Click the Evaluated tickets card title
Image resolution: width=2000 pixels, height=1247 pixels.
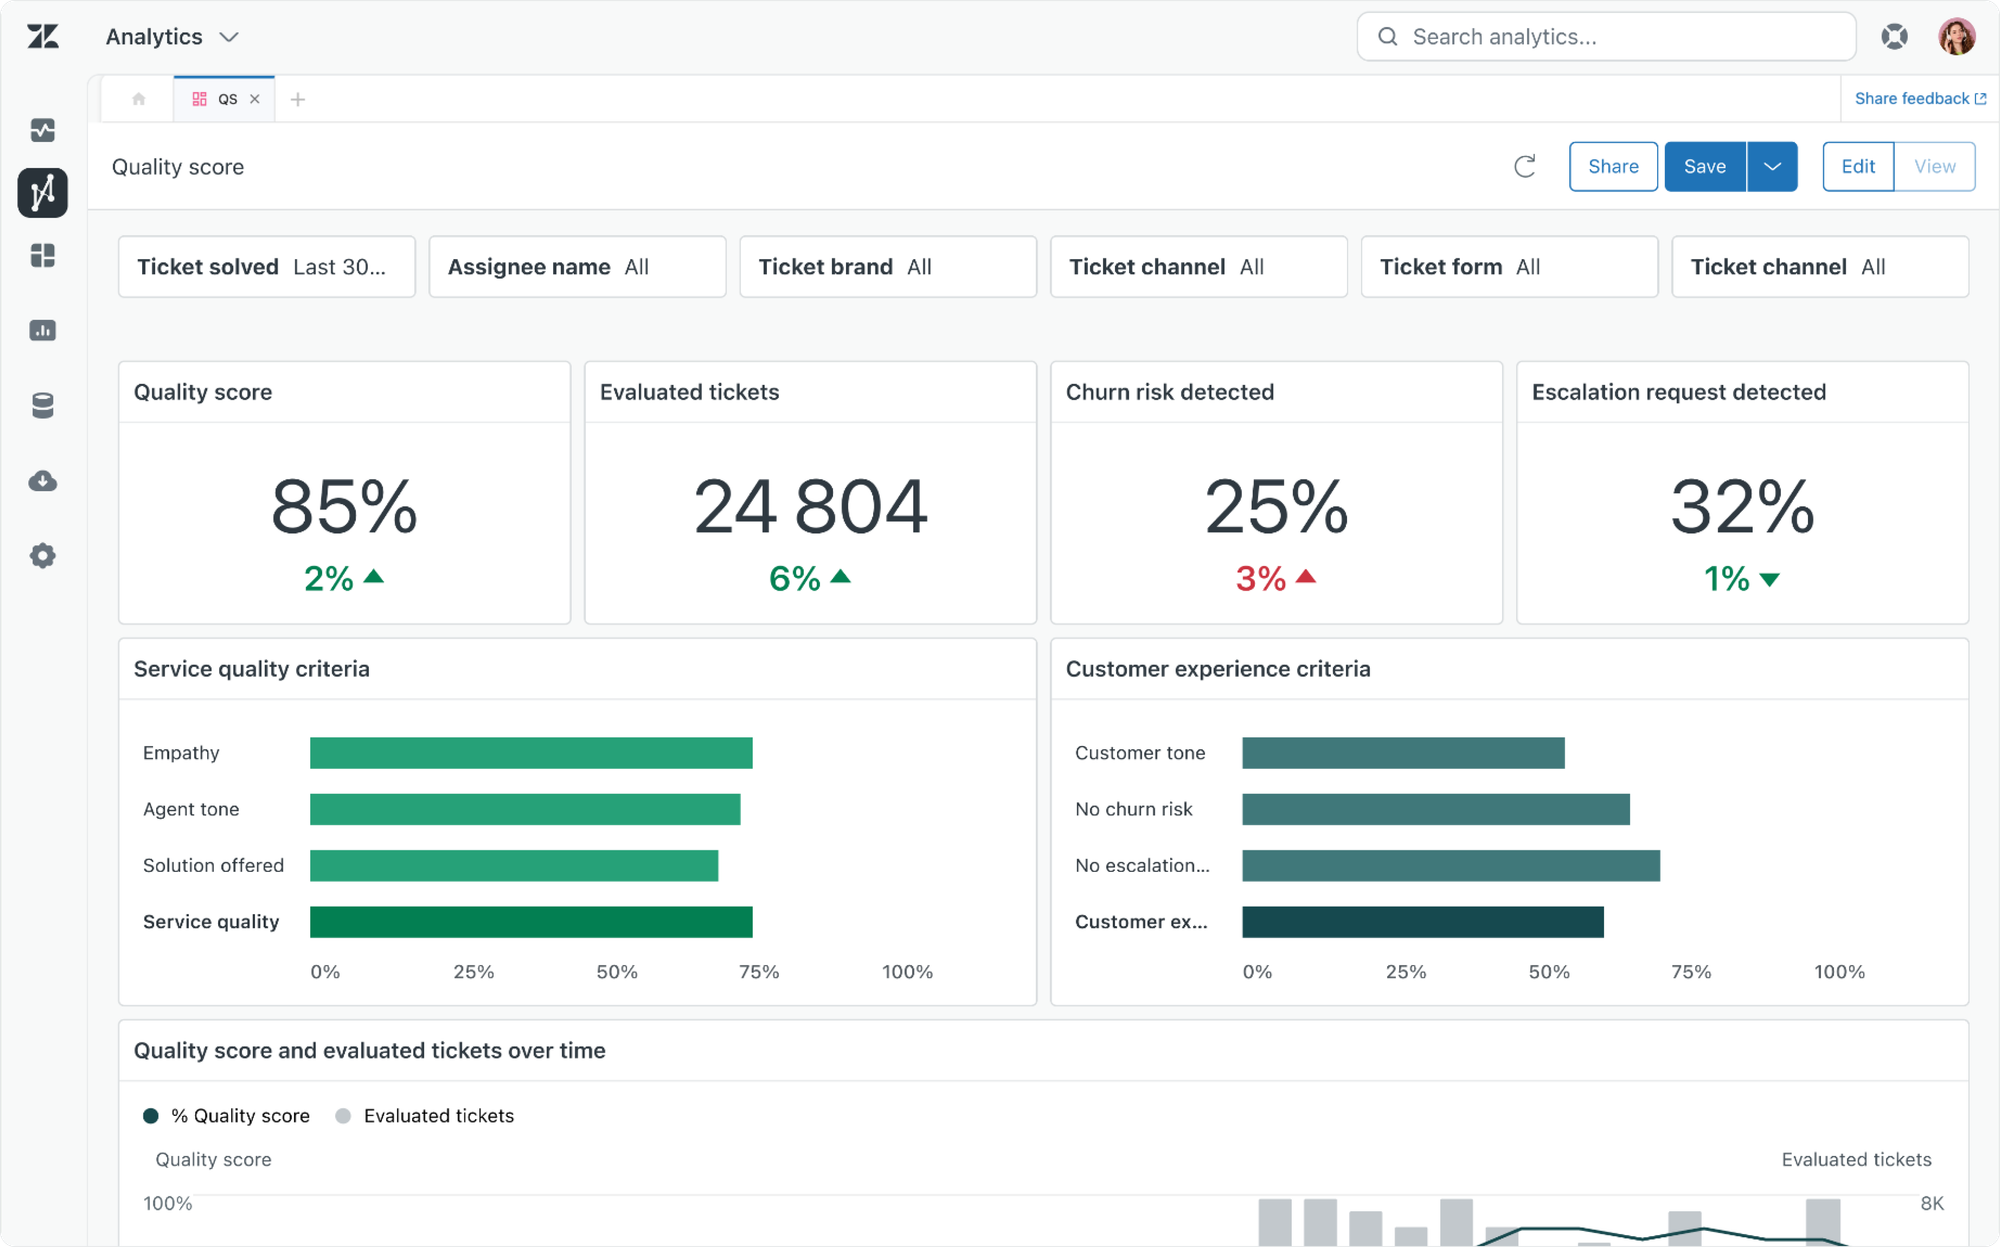coord(690,392)
